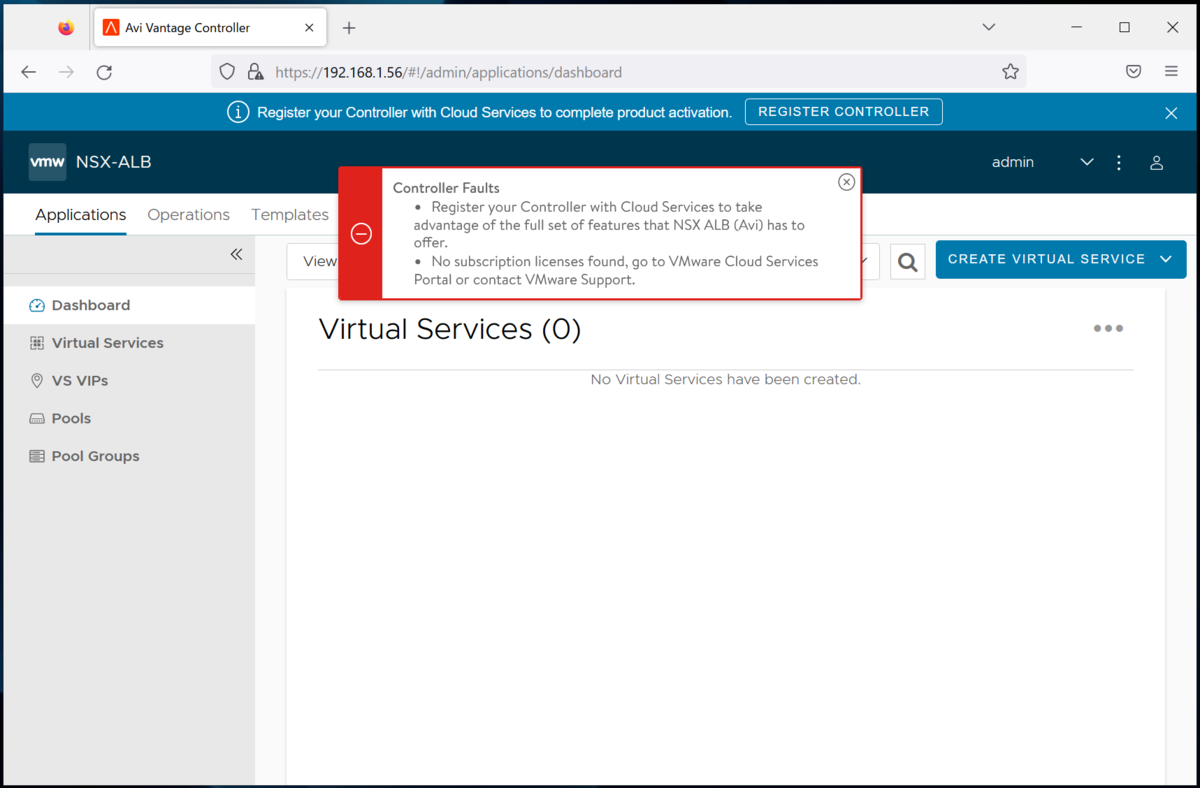The width and height of the screenshot is (1200, 788).
Task: Reload the current page
Action: [104, 72]
